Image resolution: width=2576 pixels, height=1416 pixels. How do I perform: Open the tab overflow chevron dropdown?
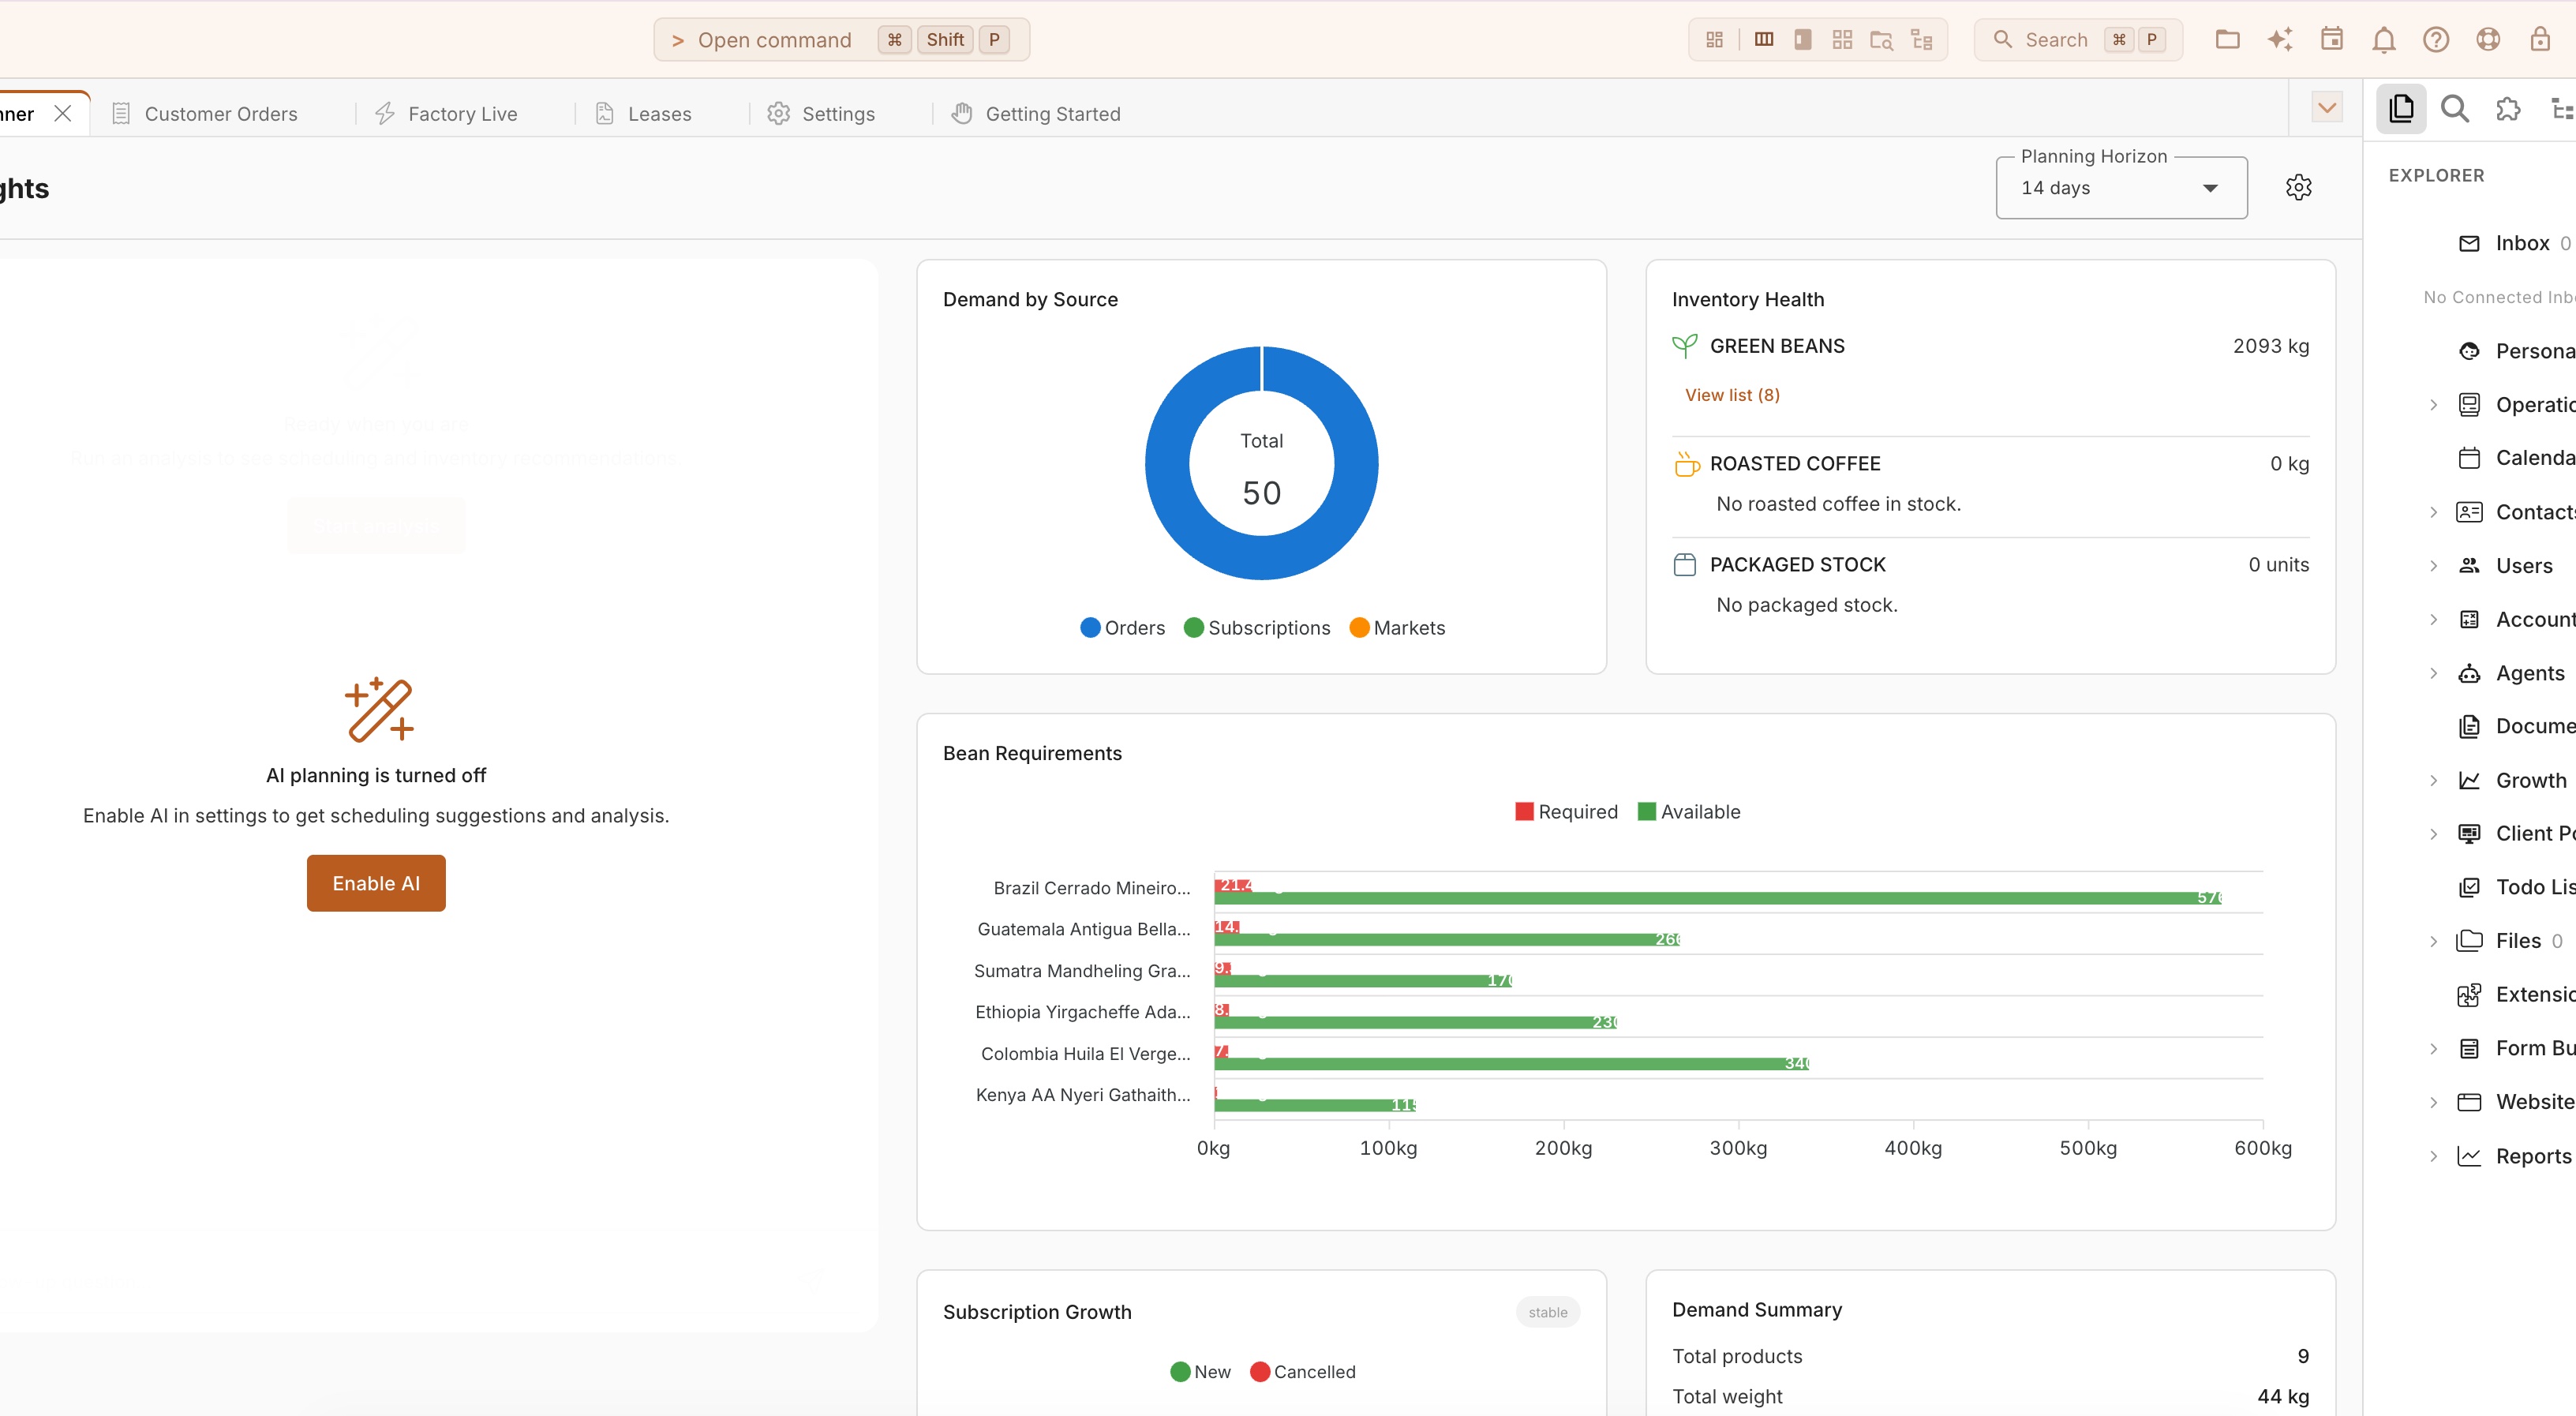[x=2327, y=108]
